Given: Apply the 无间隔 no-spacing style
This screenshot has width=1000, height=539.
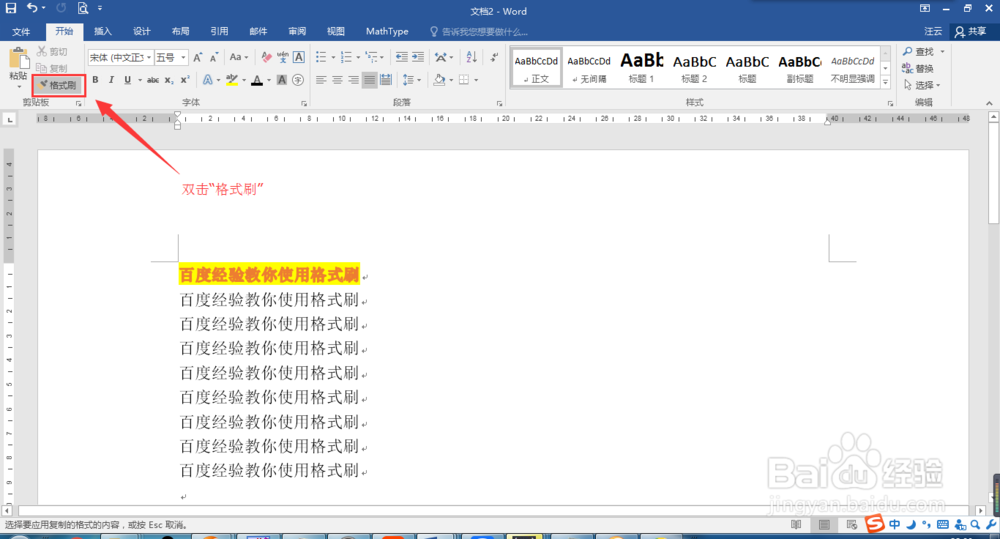Looking at the screenshot, I should 589,68.
